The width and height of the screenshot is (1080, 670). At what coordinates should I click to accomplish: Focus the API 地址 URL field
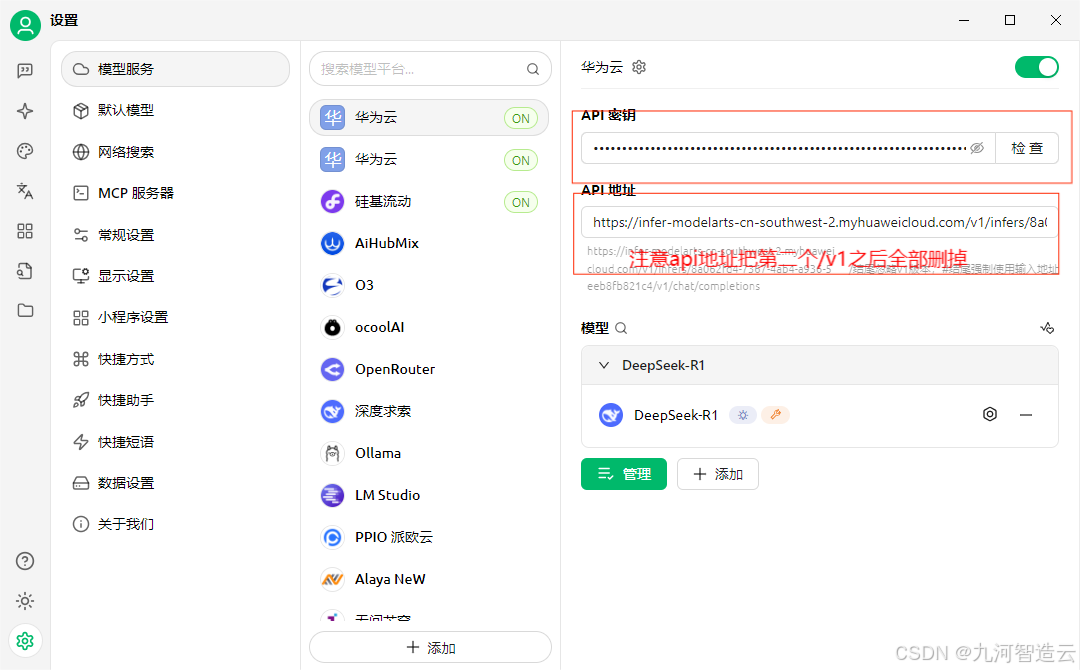tap(819, 222)
